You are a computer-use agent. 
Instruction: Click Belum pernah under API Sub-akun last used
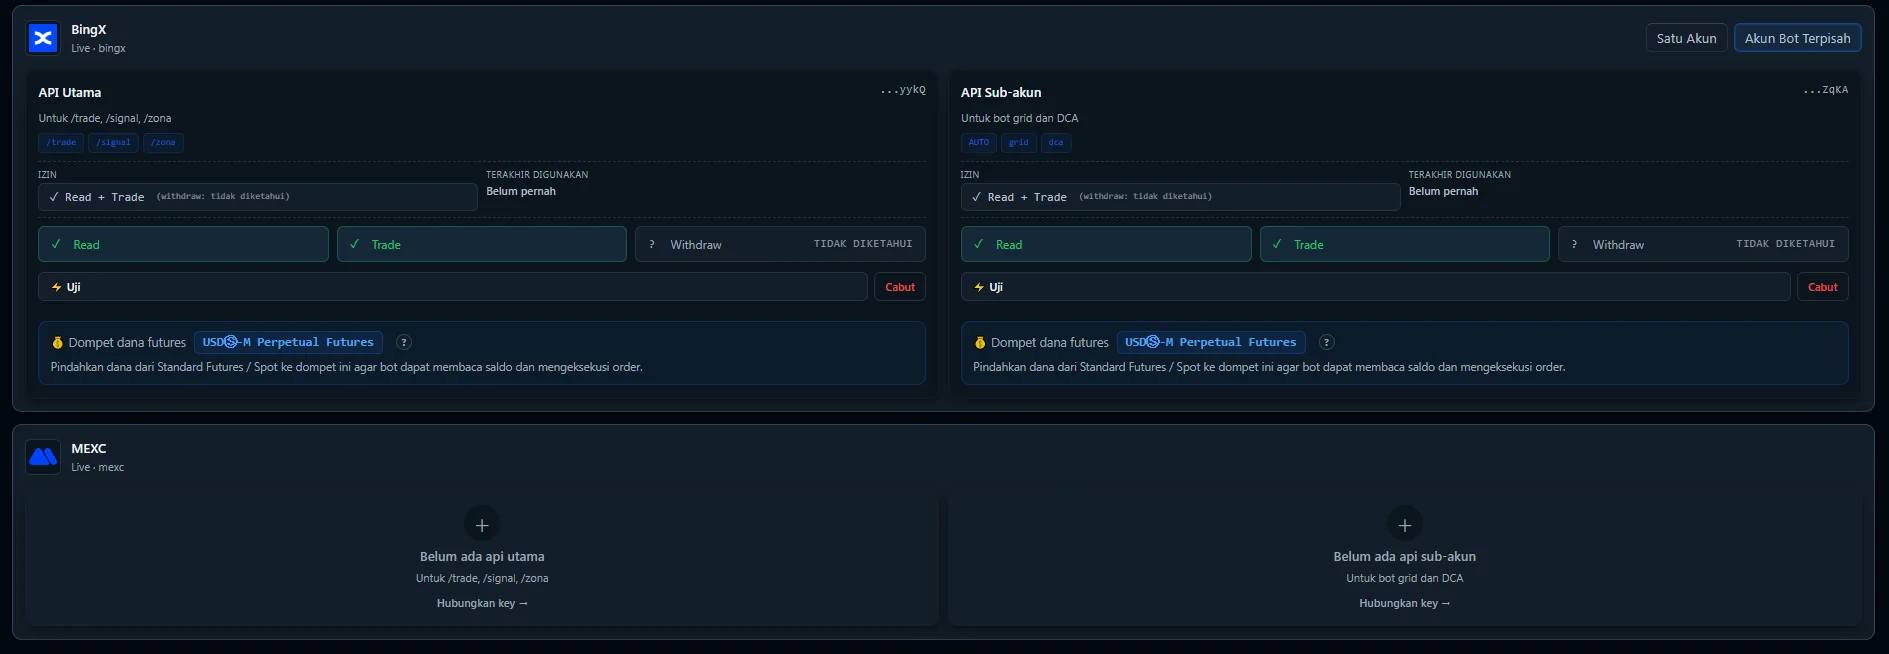(x=1443, y=191)
